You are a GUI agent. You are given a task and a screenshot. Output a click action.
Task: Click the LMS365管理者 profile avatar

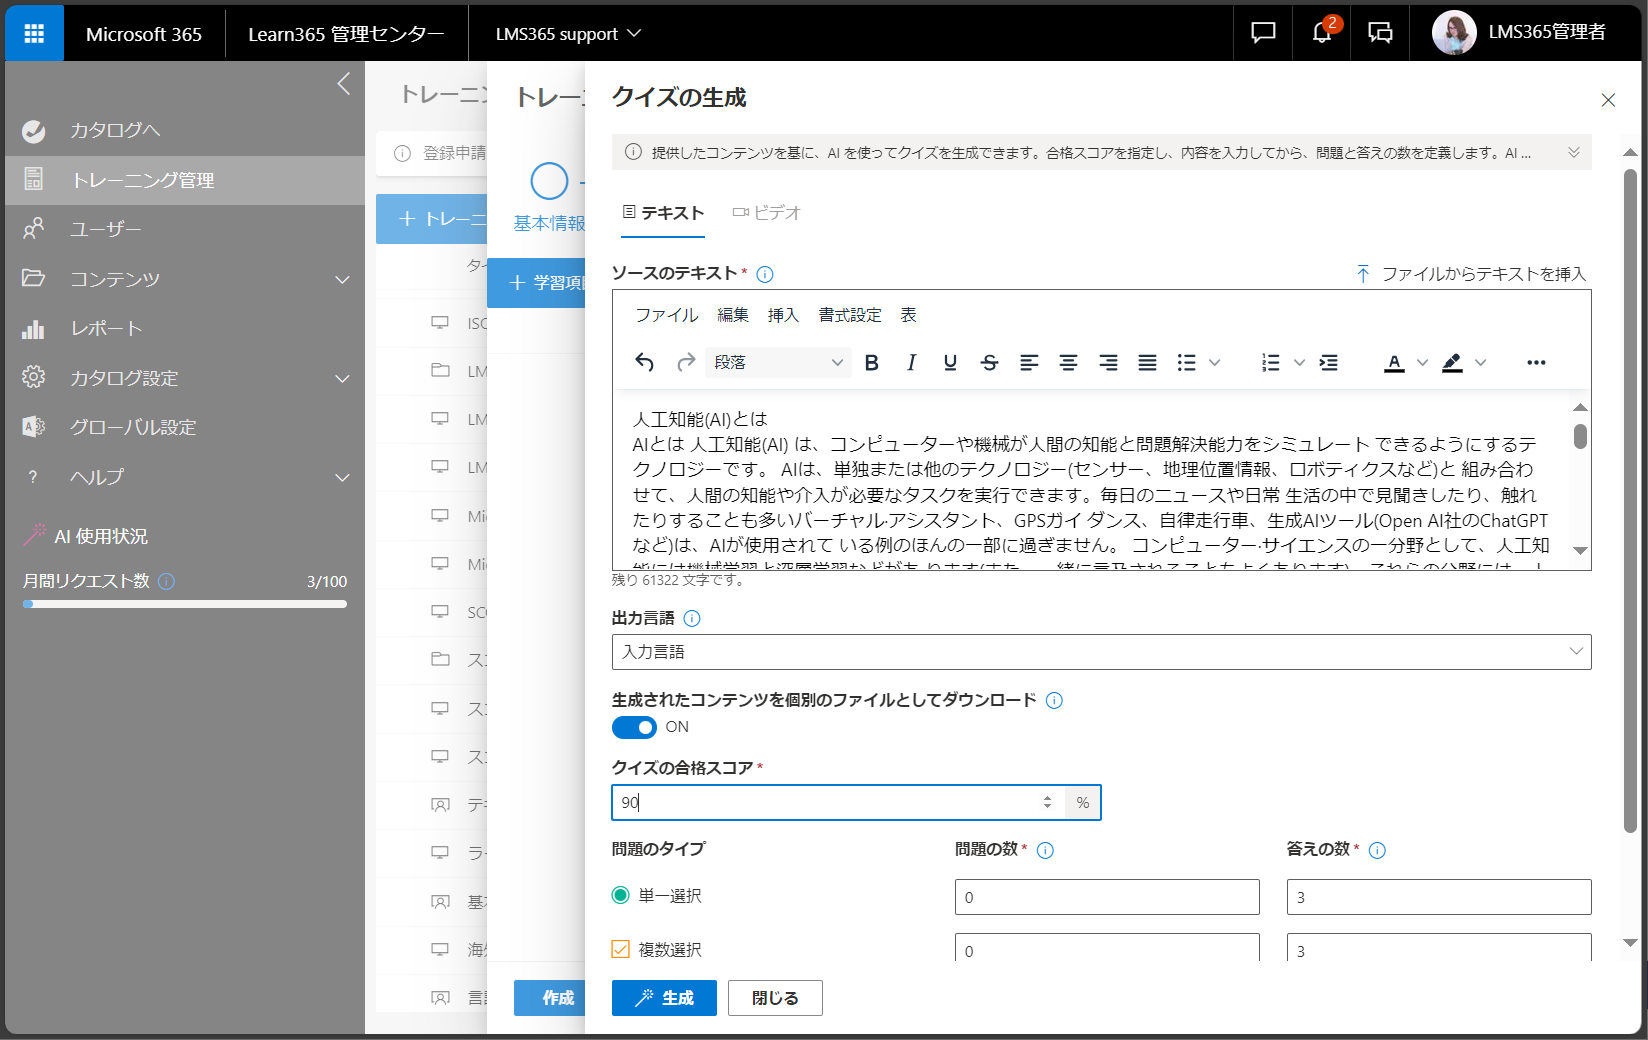(1454, 33)
